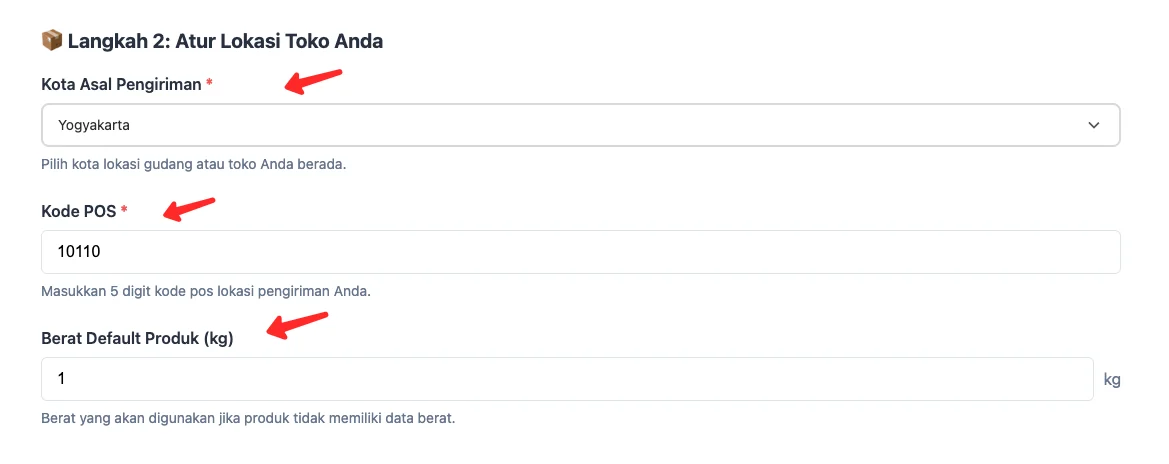The image size is (1169, 464).
Task: Click the Kode POS label text
Action: pyautogui.click(x=79, y=211)
